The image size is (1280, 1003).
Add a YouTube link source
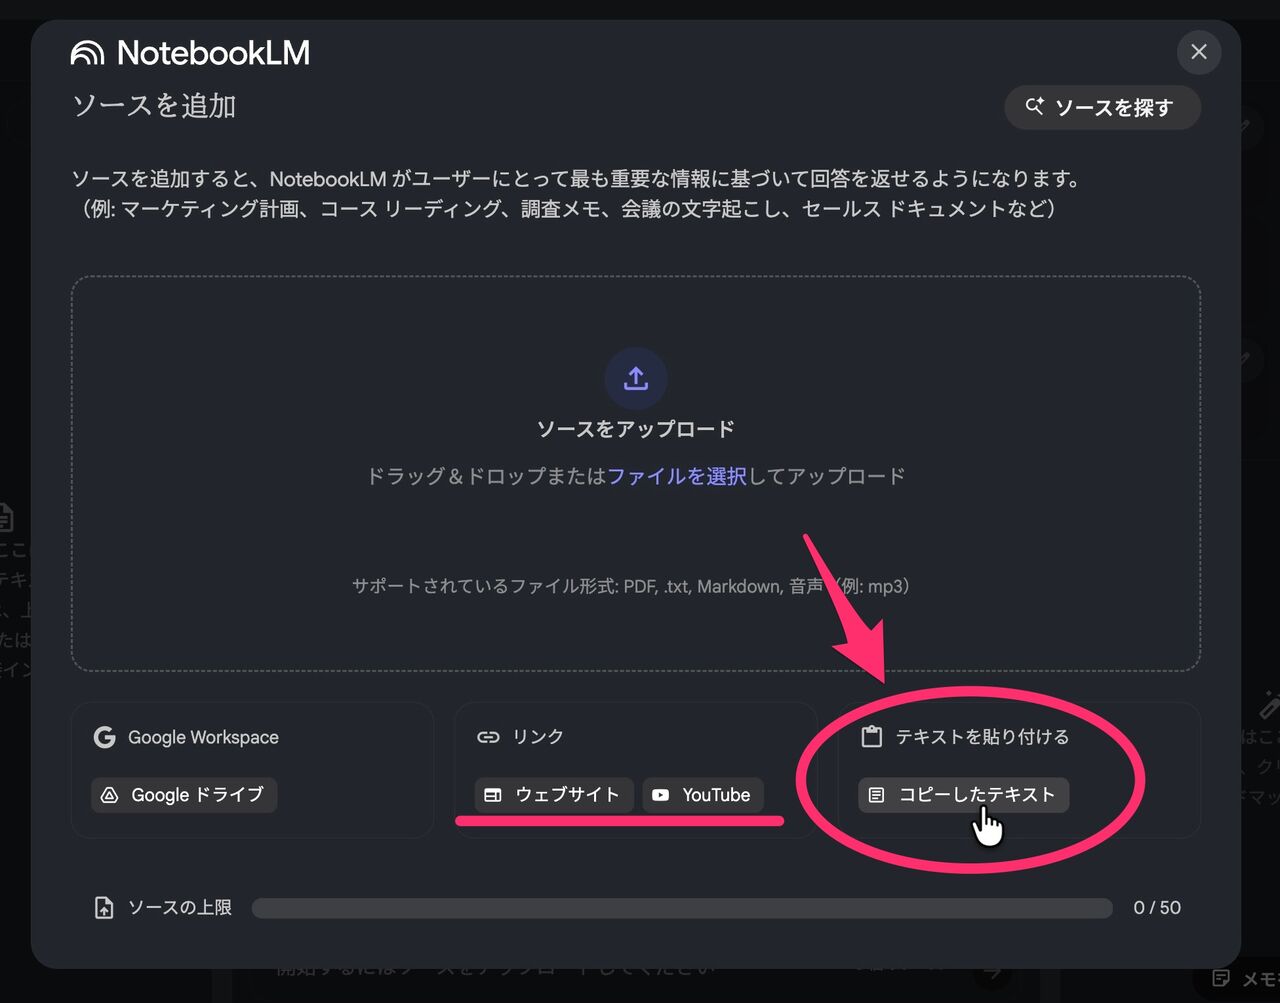tap(703, 795)
